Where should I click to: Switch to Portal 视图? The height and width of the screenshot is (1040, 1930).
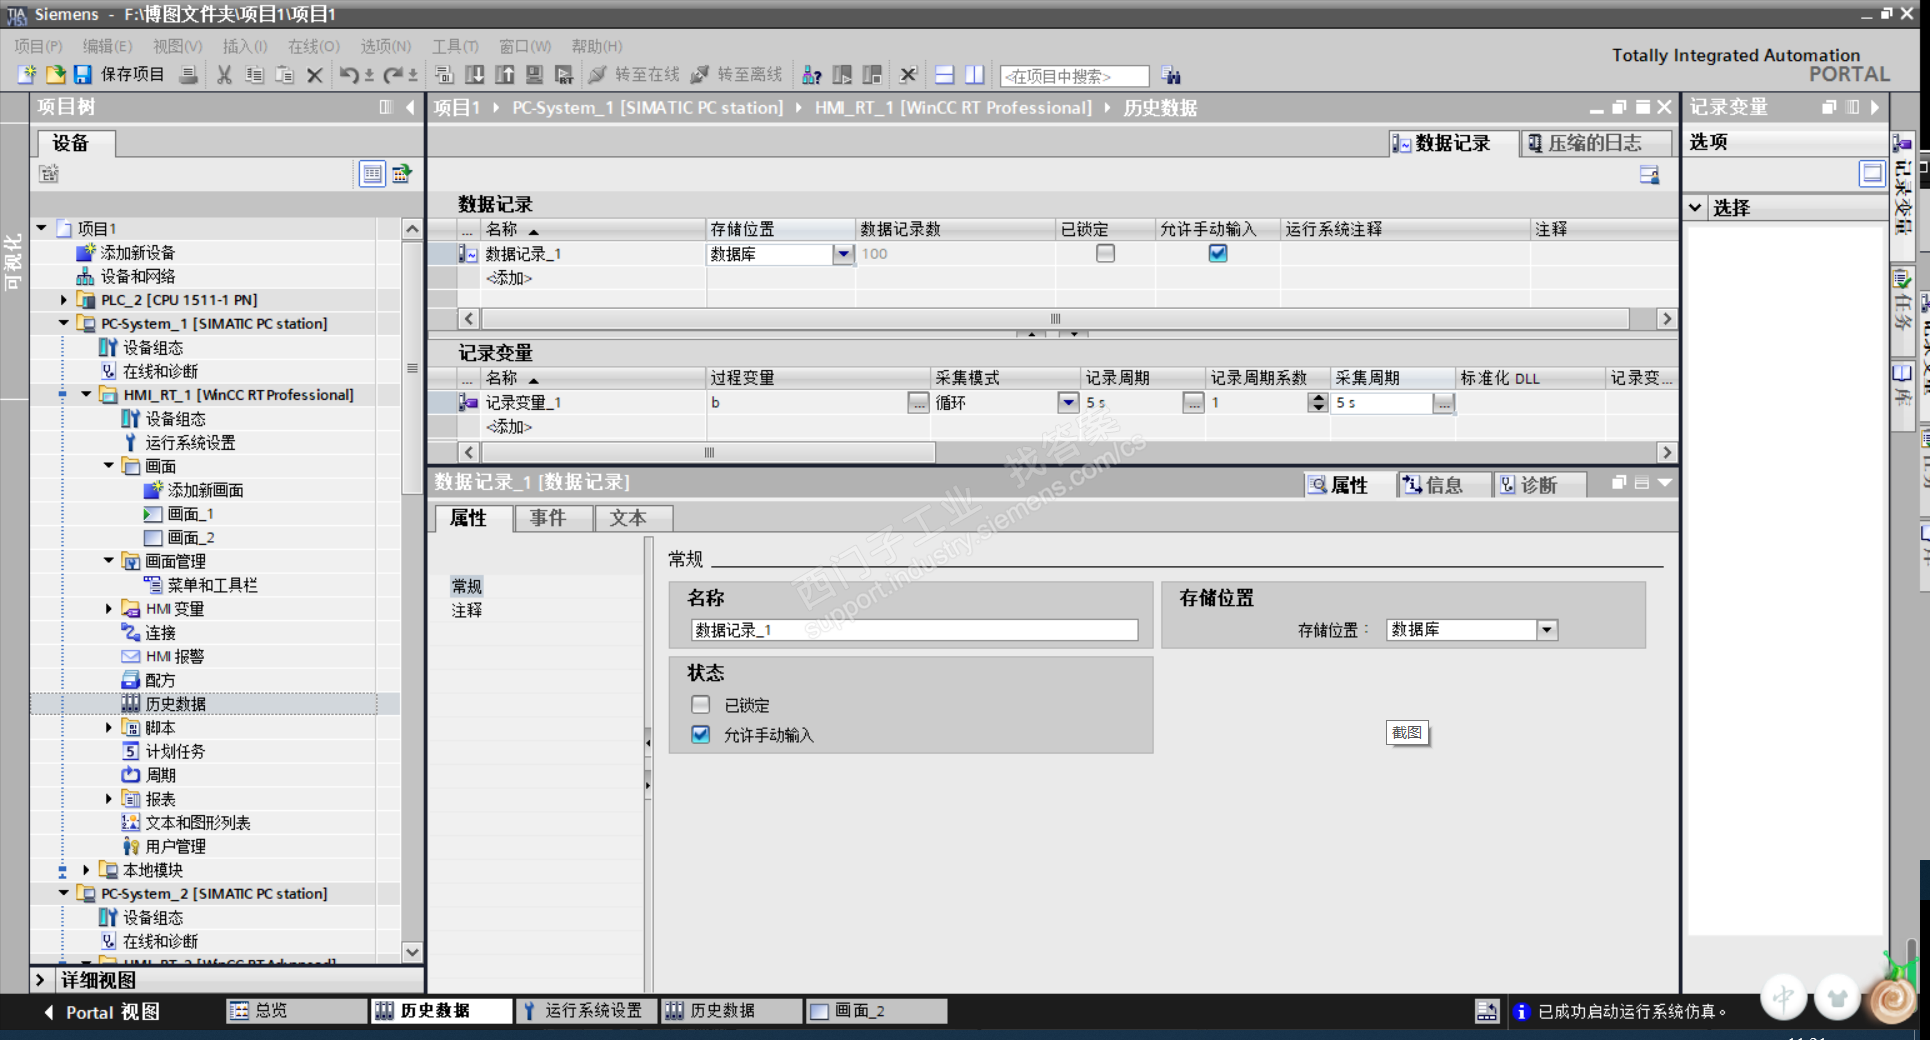(101, 1012)
